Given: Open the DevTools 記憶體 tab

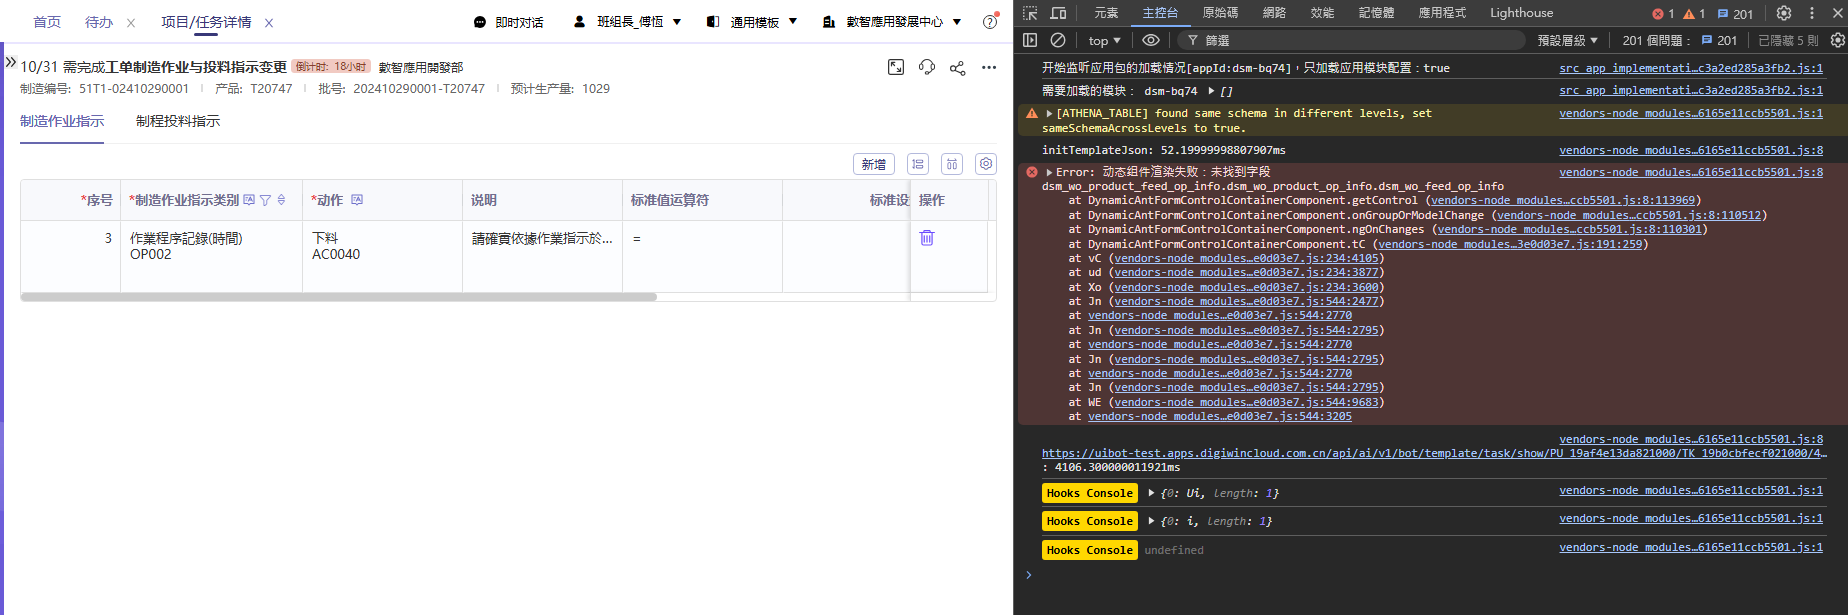Looking at the screenshot, I should click(x=1376, y=13).
